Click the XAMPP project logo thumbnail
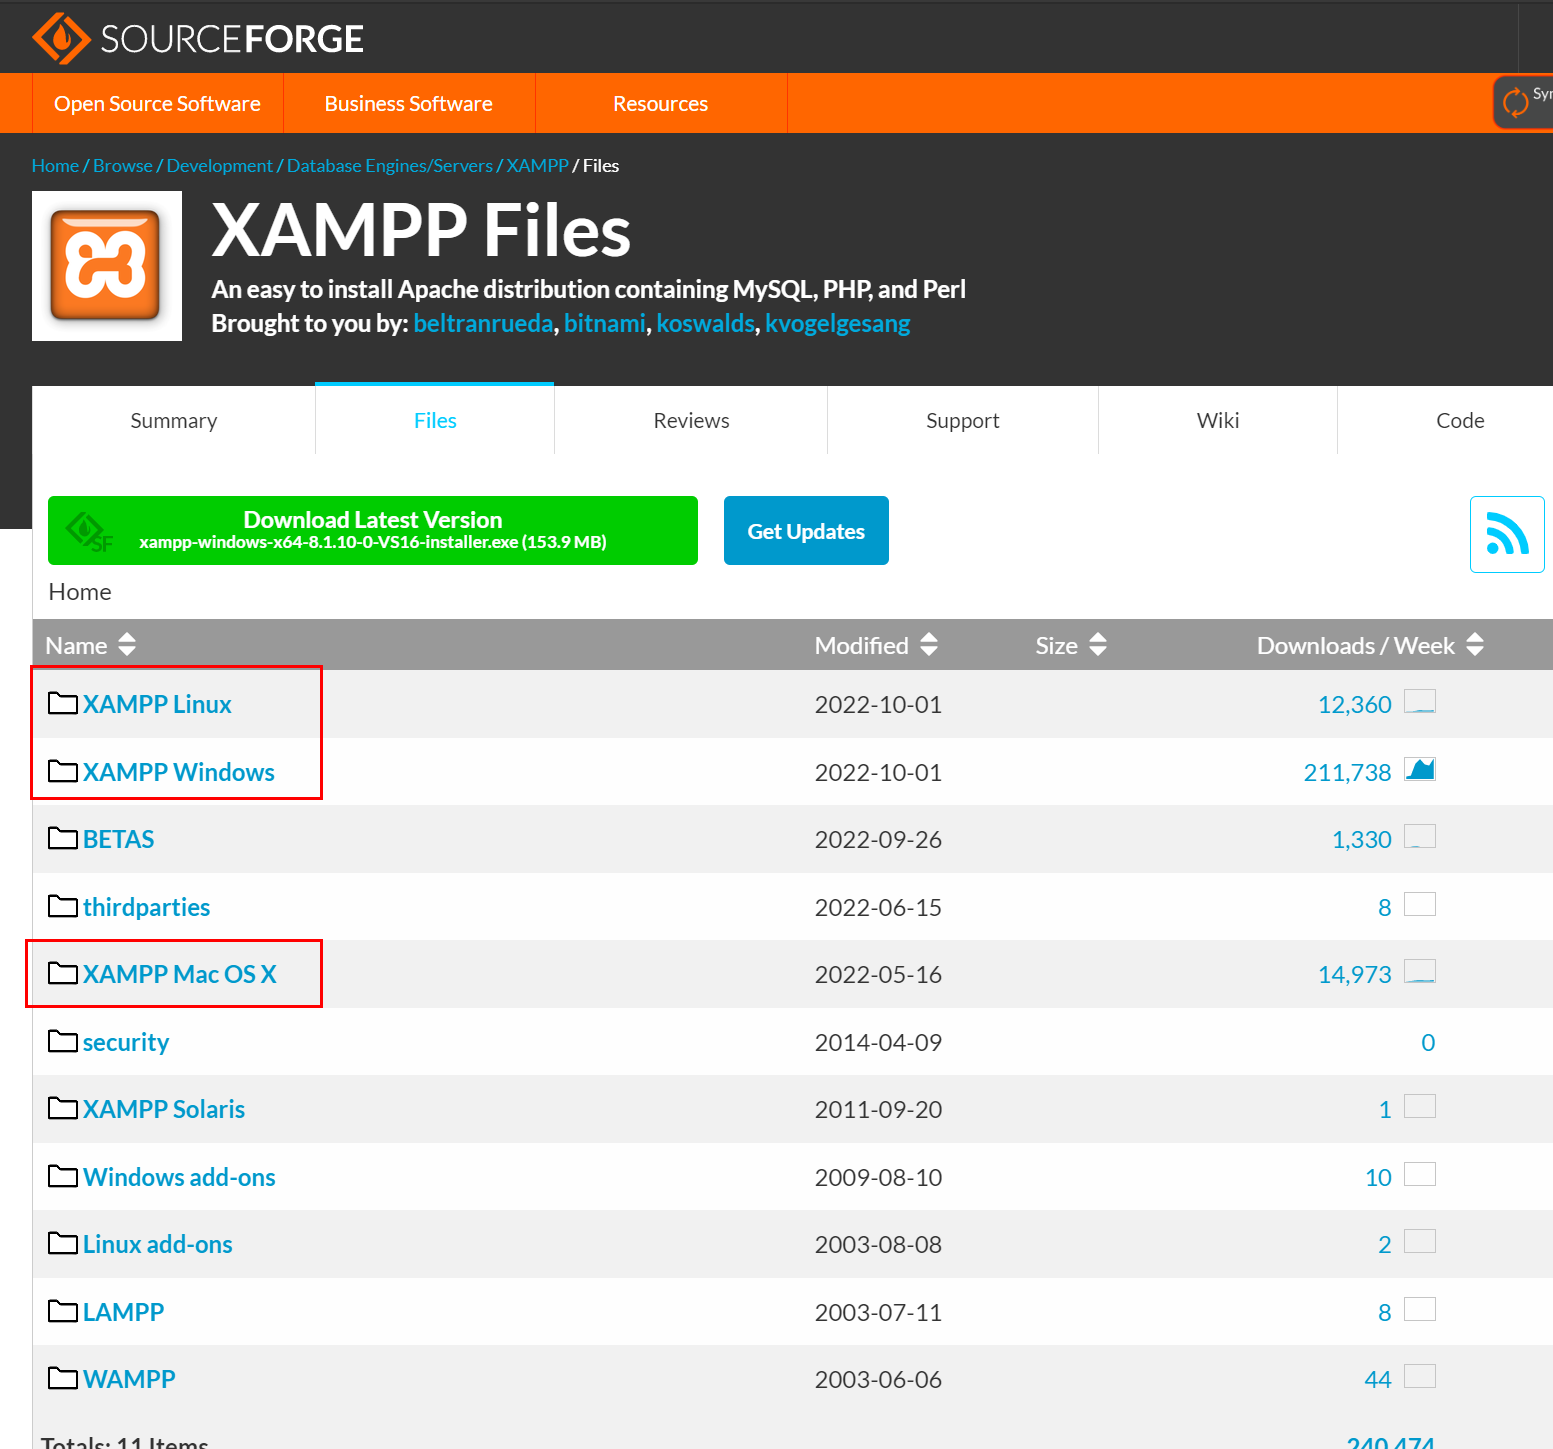The width and height of the screenshot is (1553, 1449). [x=107, y=266]
